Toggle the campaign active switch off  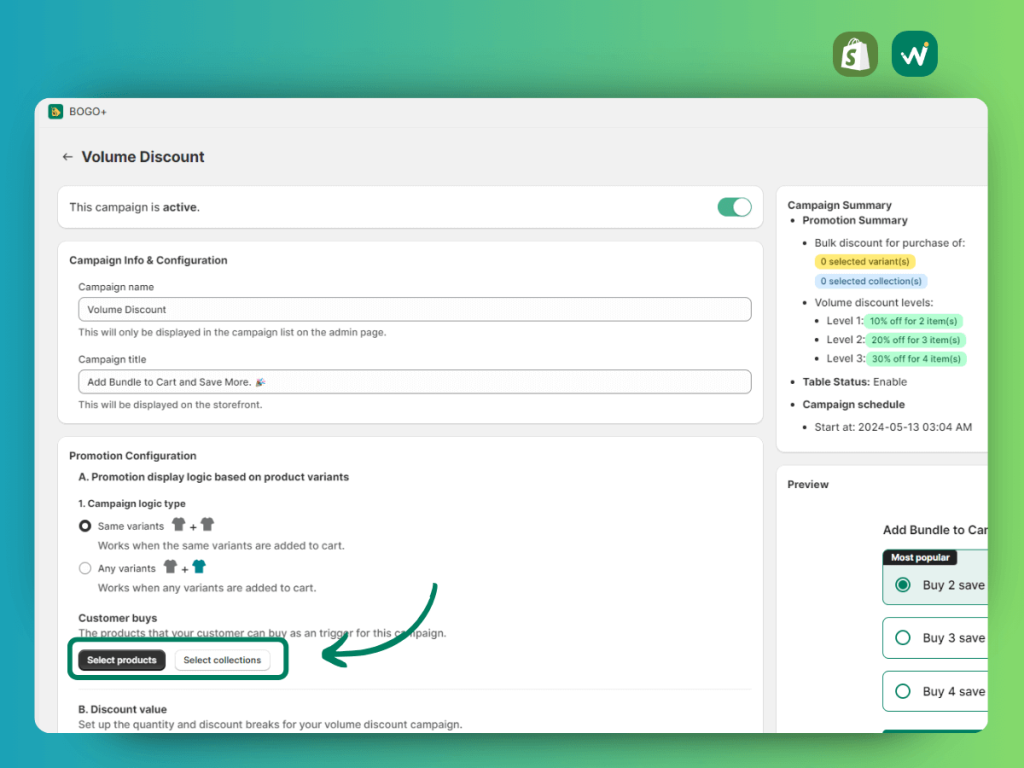(734, 207)
